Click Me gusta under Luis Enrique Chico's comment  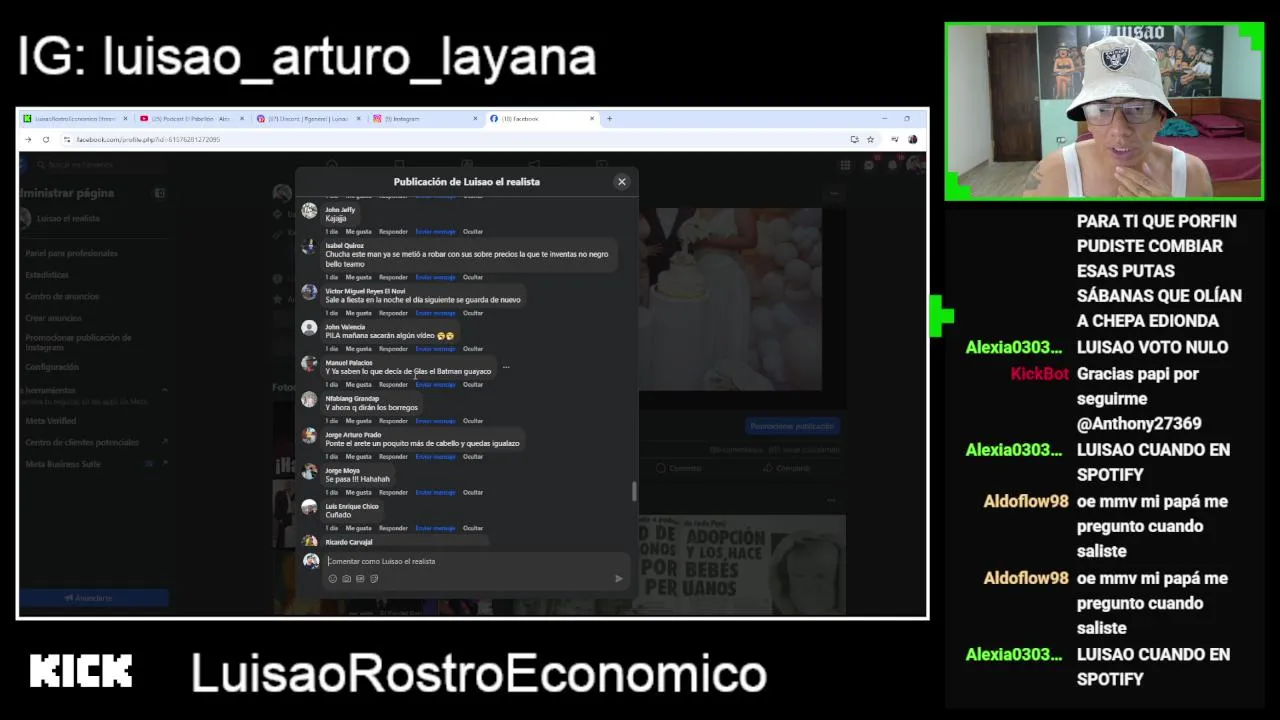(358, 528)
